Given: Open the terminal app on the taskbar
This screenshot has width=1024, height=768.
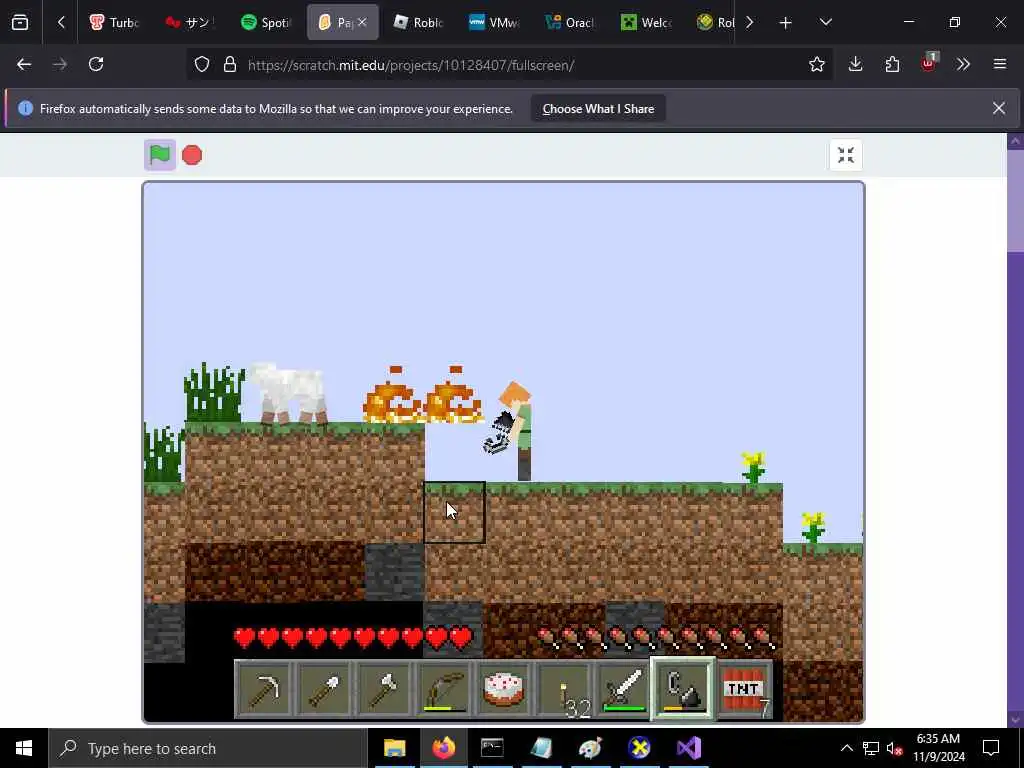Looking at the screenshot, I should [x=492, y=748].
